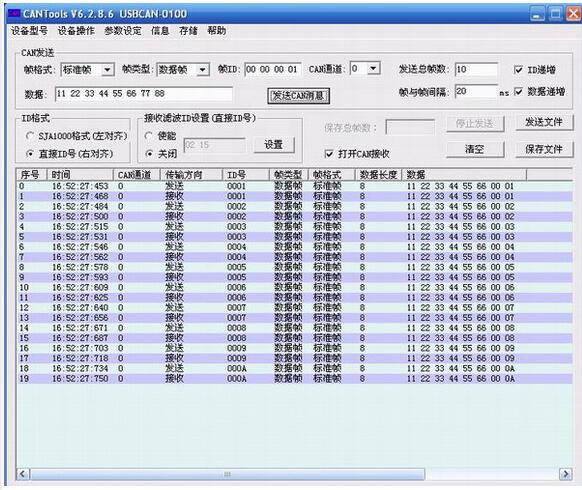Expand the CAN通道 dropdown
Image resolution: width=582 pixels, height=490 pixels.
(x=374, y=68)
